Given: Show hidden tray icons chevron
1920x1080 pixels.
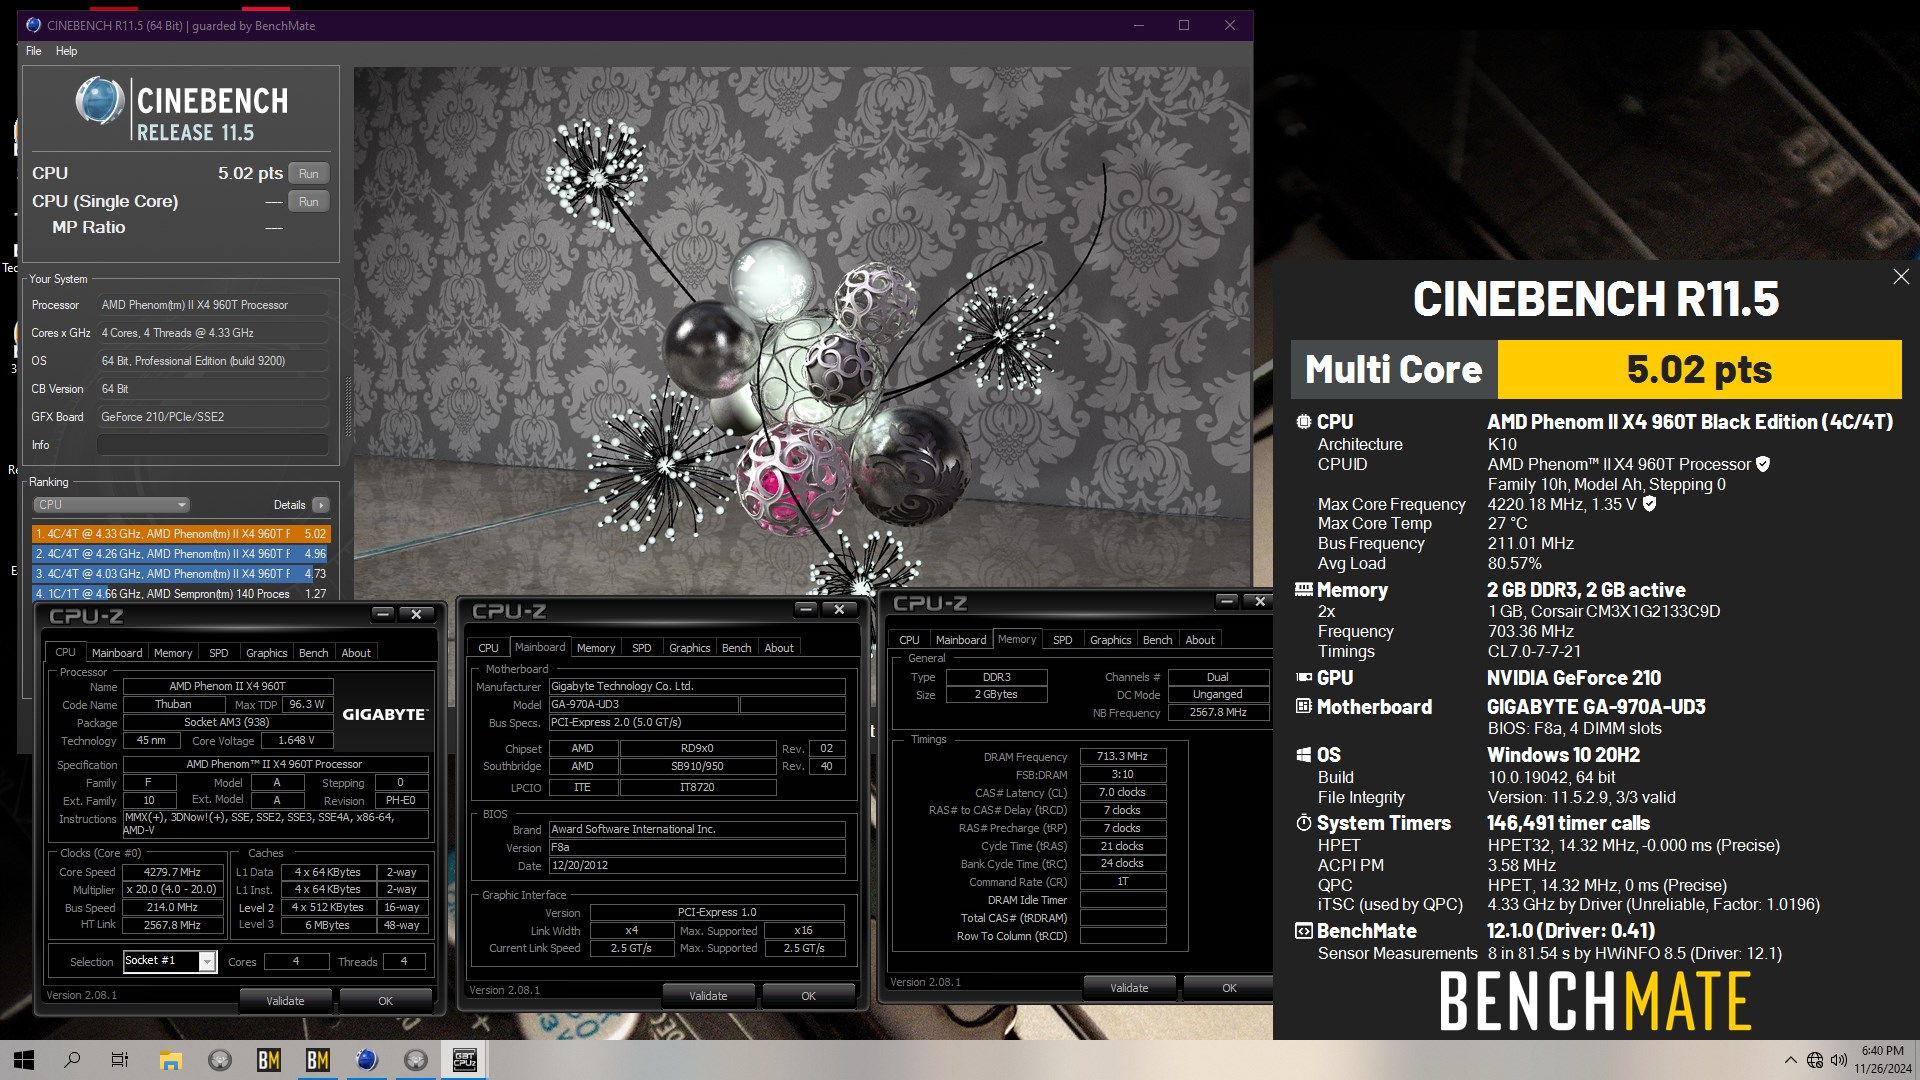Looking at the screenshot, I should point(1790,1060).
